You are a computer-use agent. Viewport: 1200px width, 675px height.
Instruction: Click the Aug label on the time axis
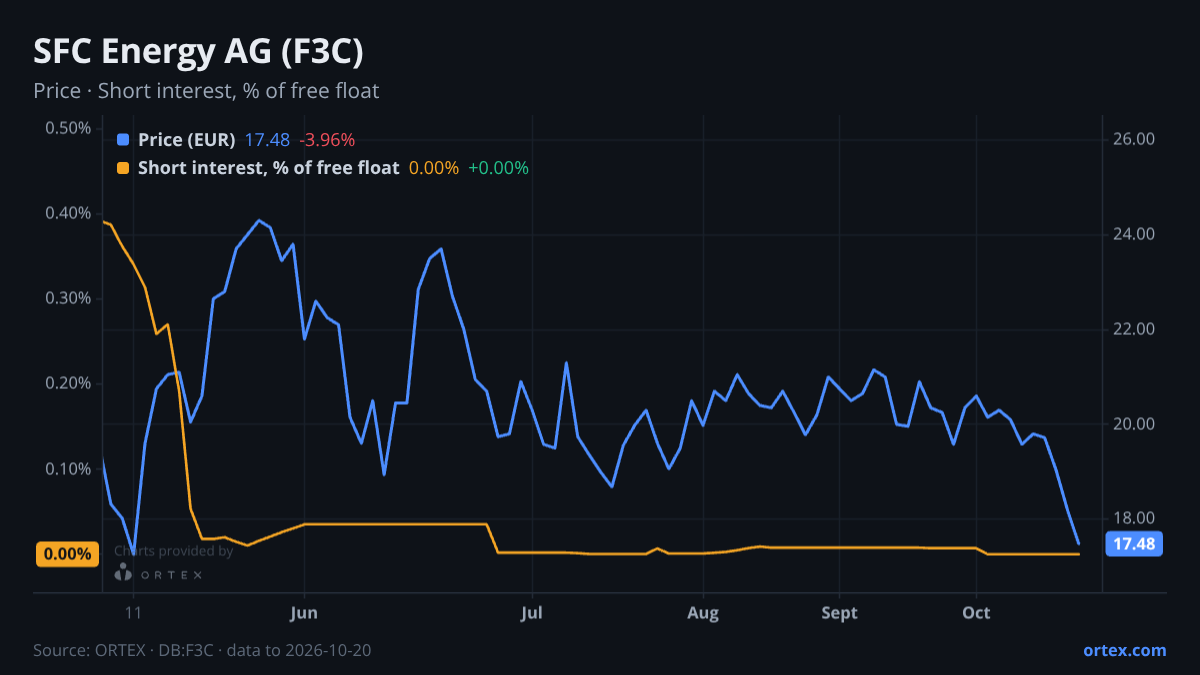click(704, 613)
